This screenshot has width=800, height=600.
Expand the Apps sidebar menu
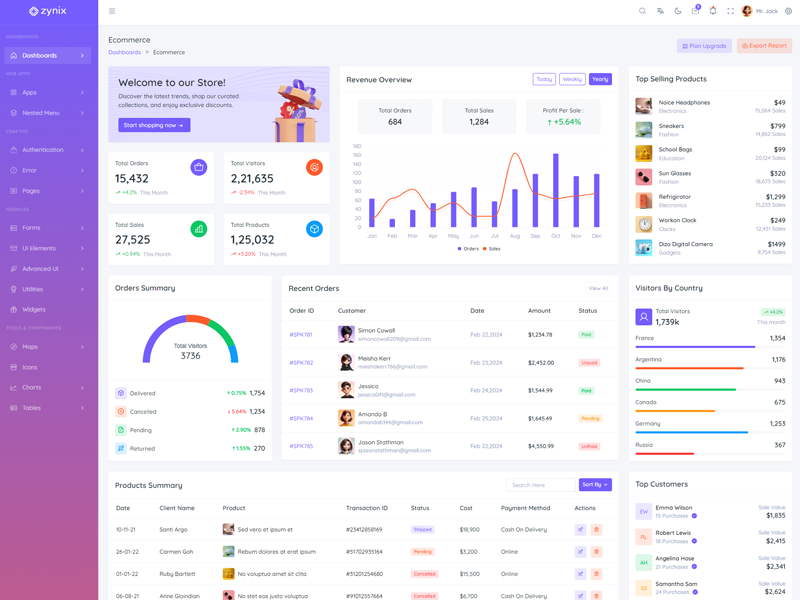[48, 92]
